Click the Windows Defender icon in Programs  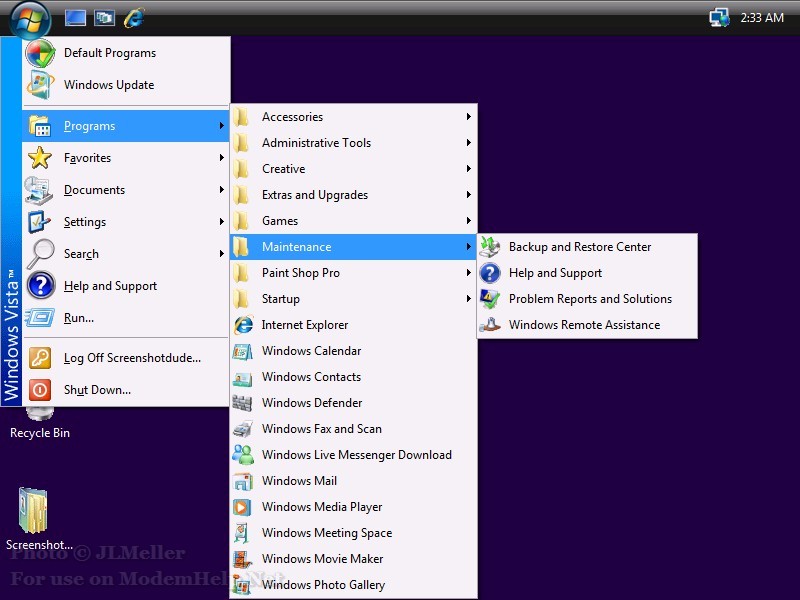coord(242,403)
